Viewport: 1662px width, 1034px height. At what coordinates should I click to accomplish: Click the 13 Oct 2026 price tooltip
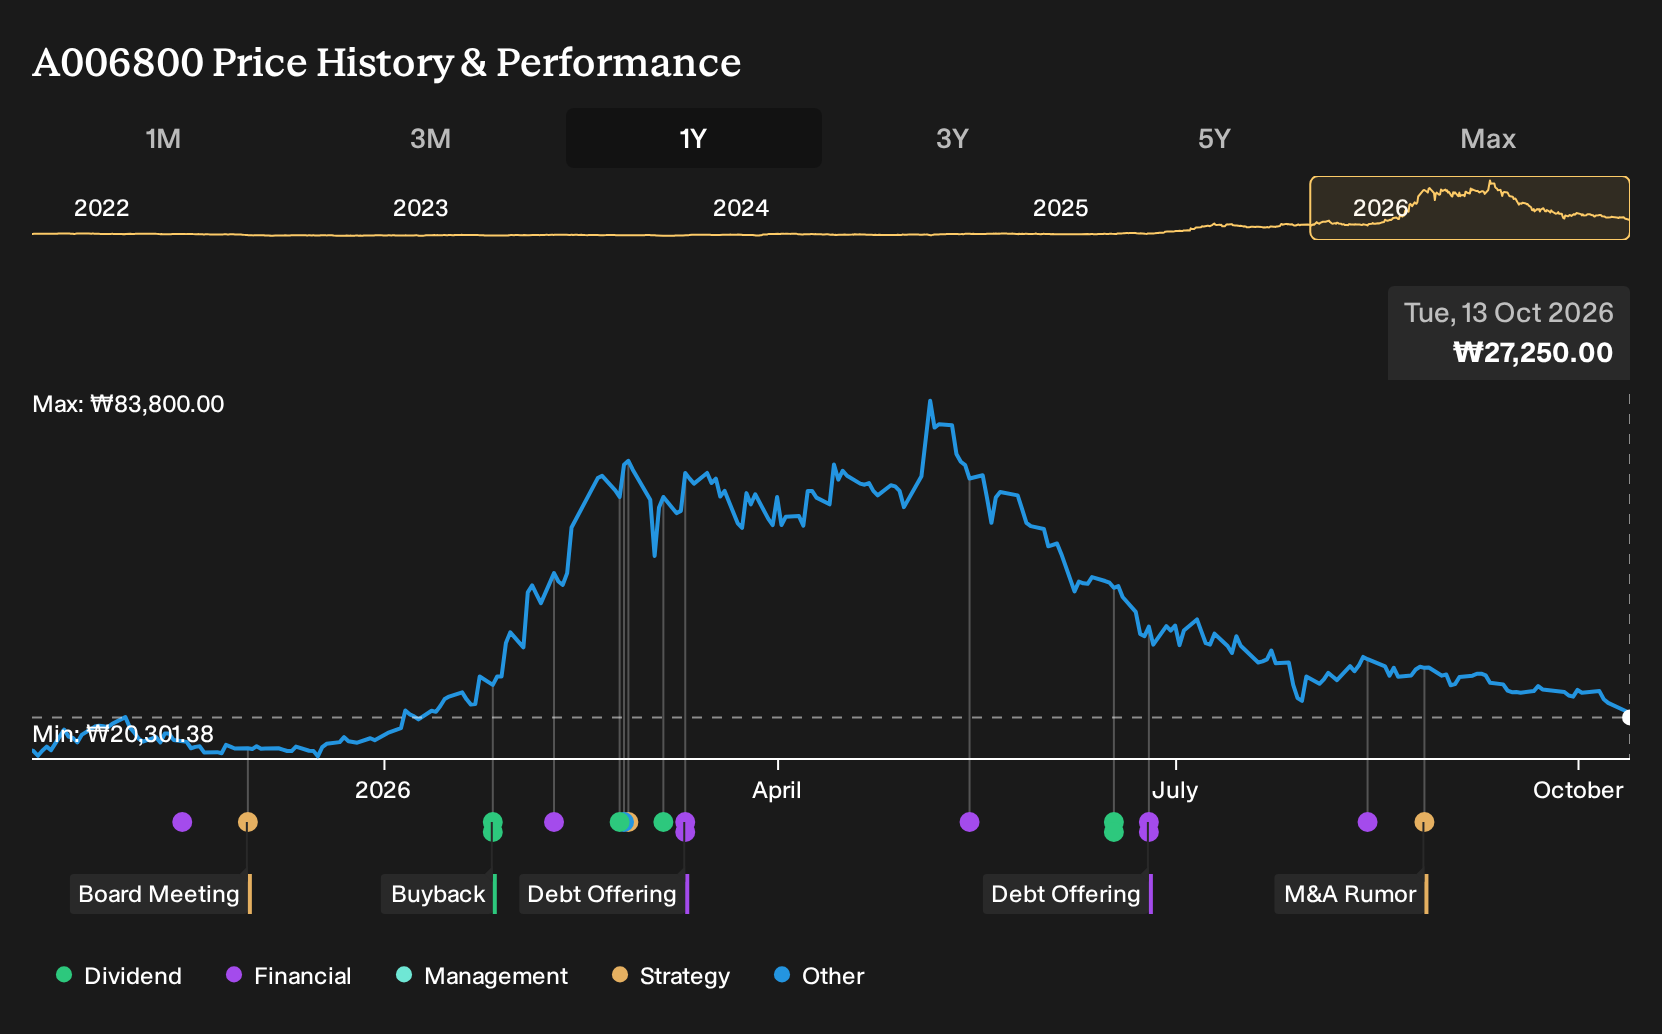1509,333
